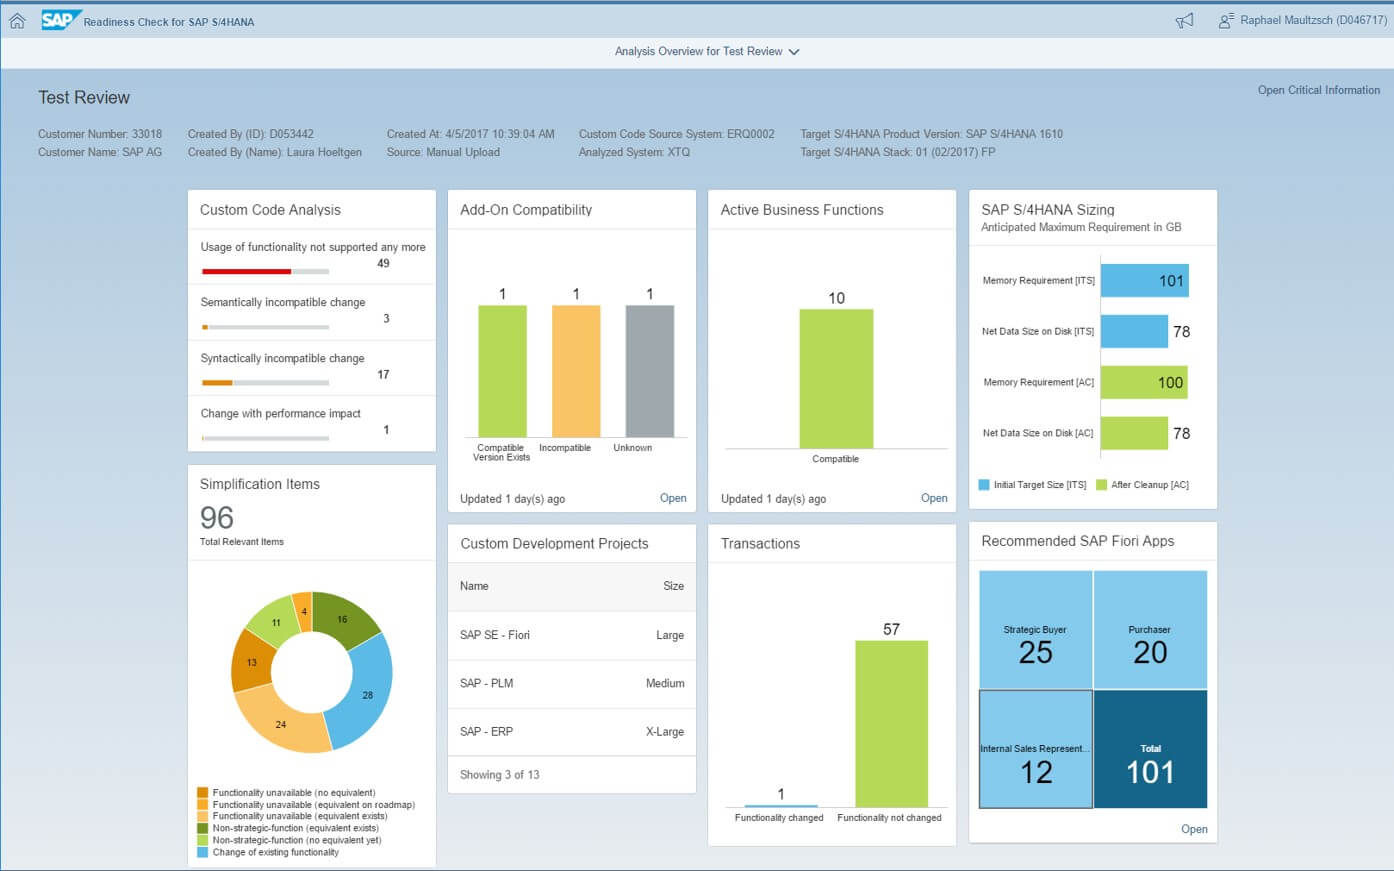Open the Recommended SAP Fiori Apps list
The height and width of the screenshot is (871, 1394).
point(1193,829)
